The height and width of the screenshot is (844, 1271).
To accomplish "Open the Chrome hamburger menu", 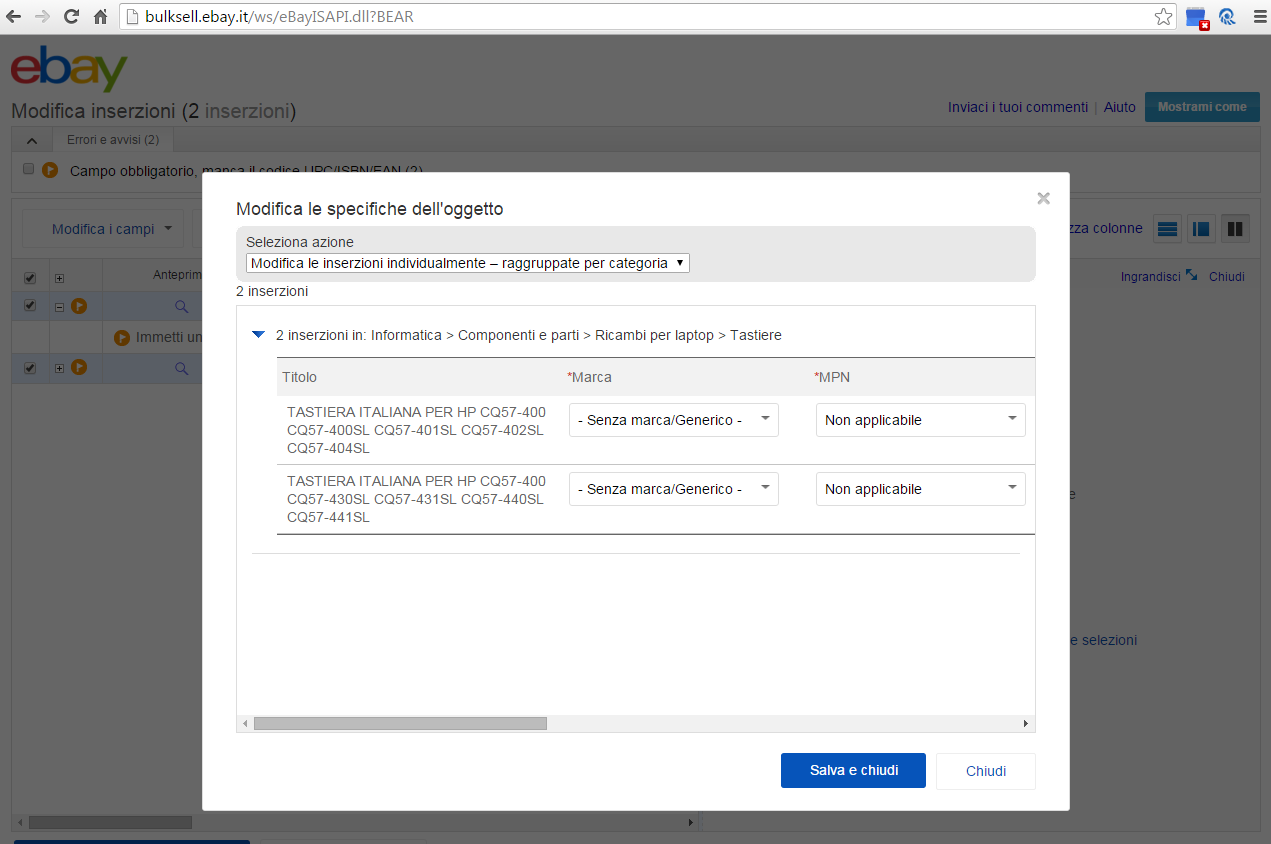I will click(1259, 17).
